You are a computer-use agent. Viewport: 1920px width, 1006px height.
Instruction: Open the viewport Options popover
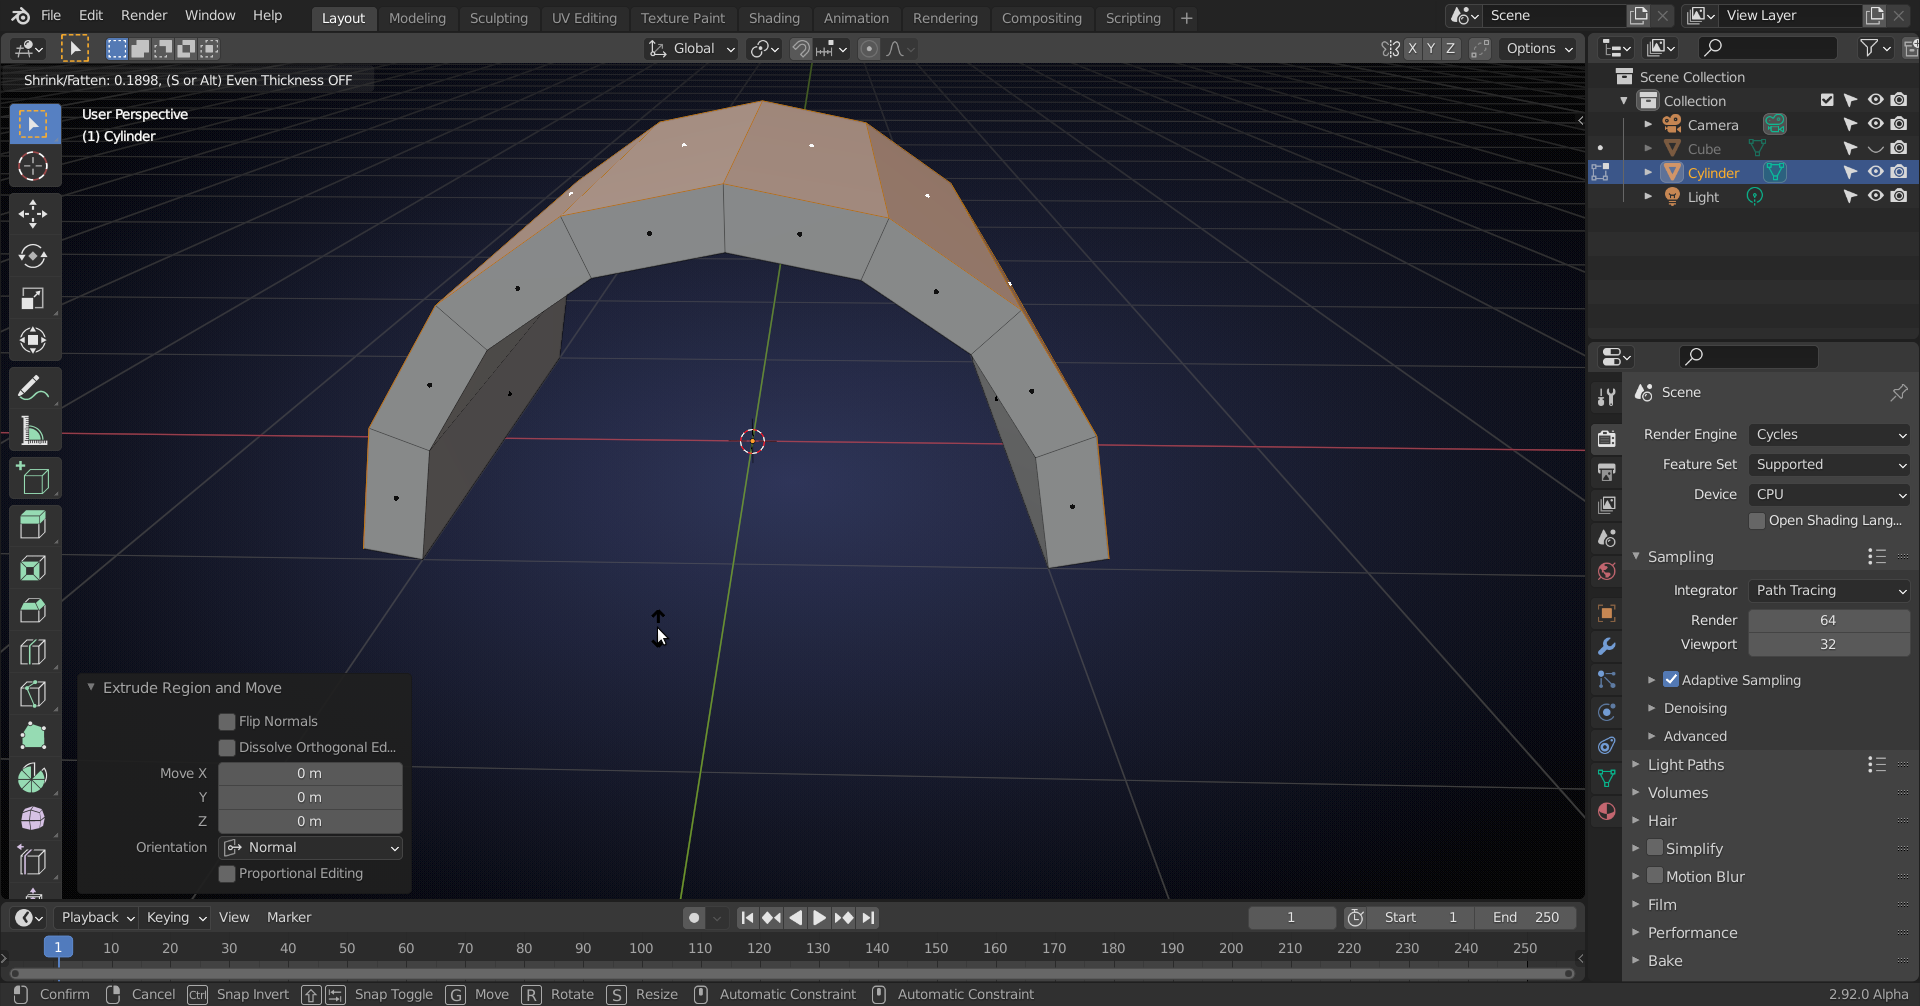[1539, 49]
